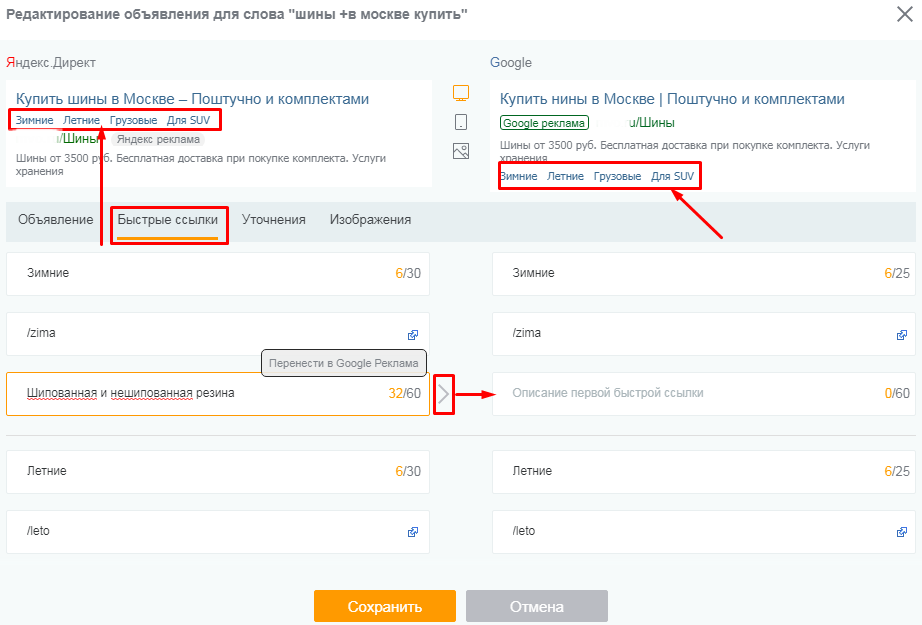Click the Google реклама badge

click(544, 123)
